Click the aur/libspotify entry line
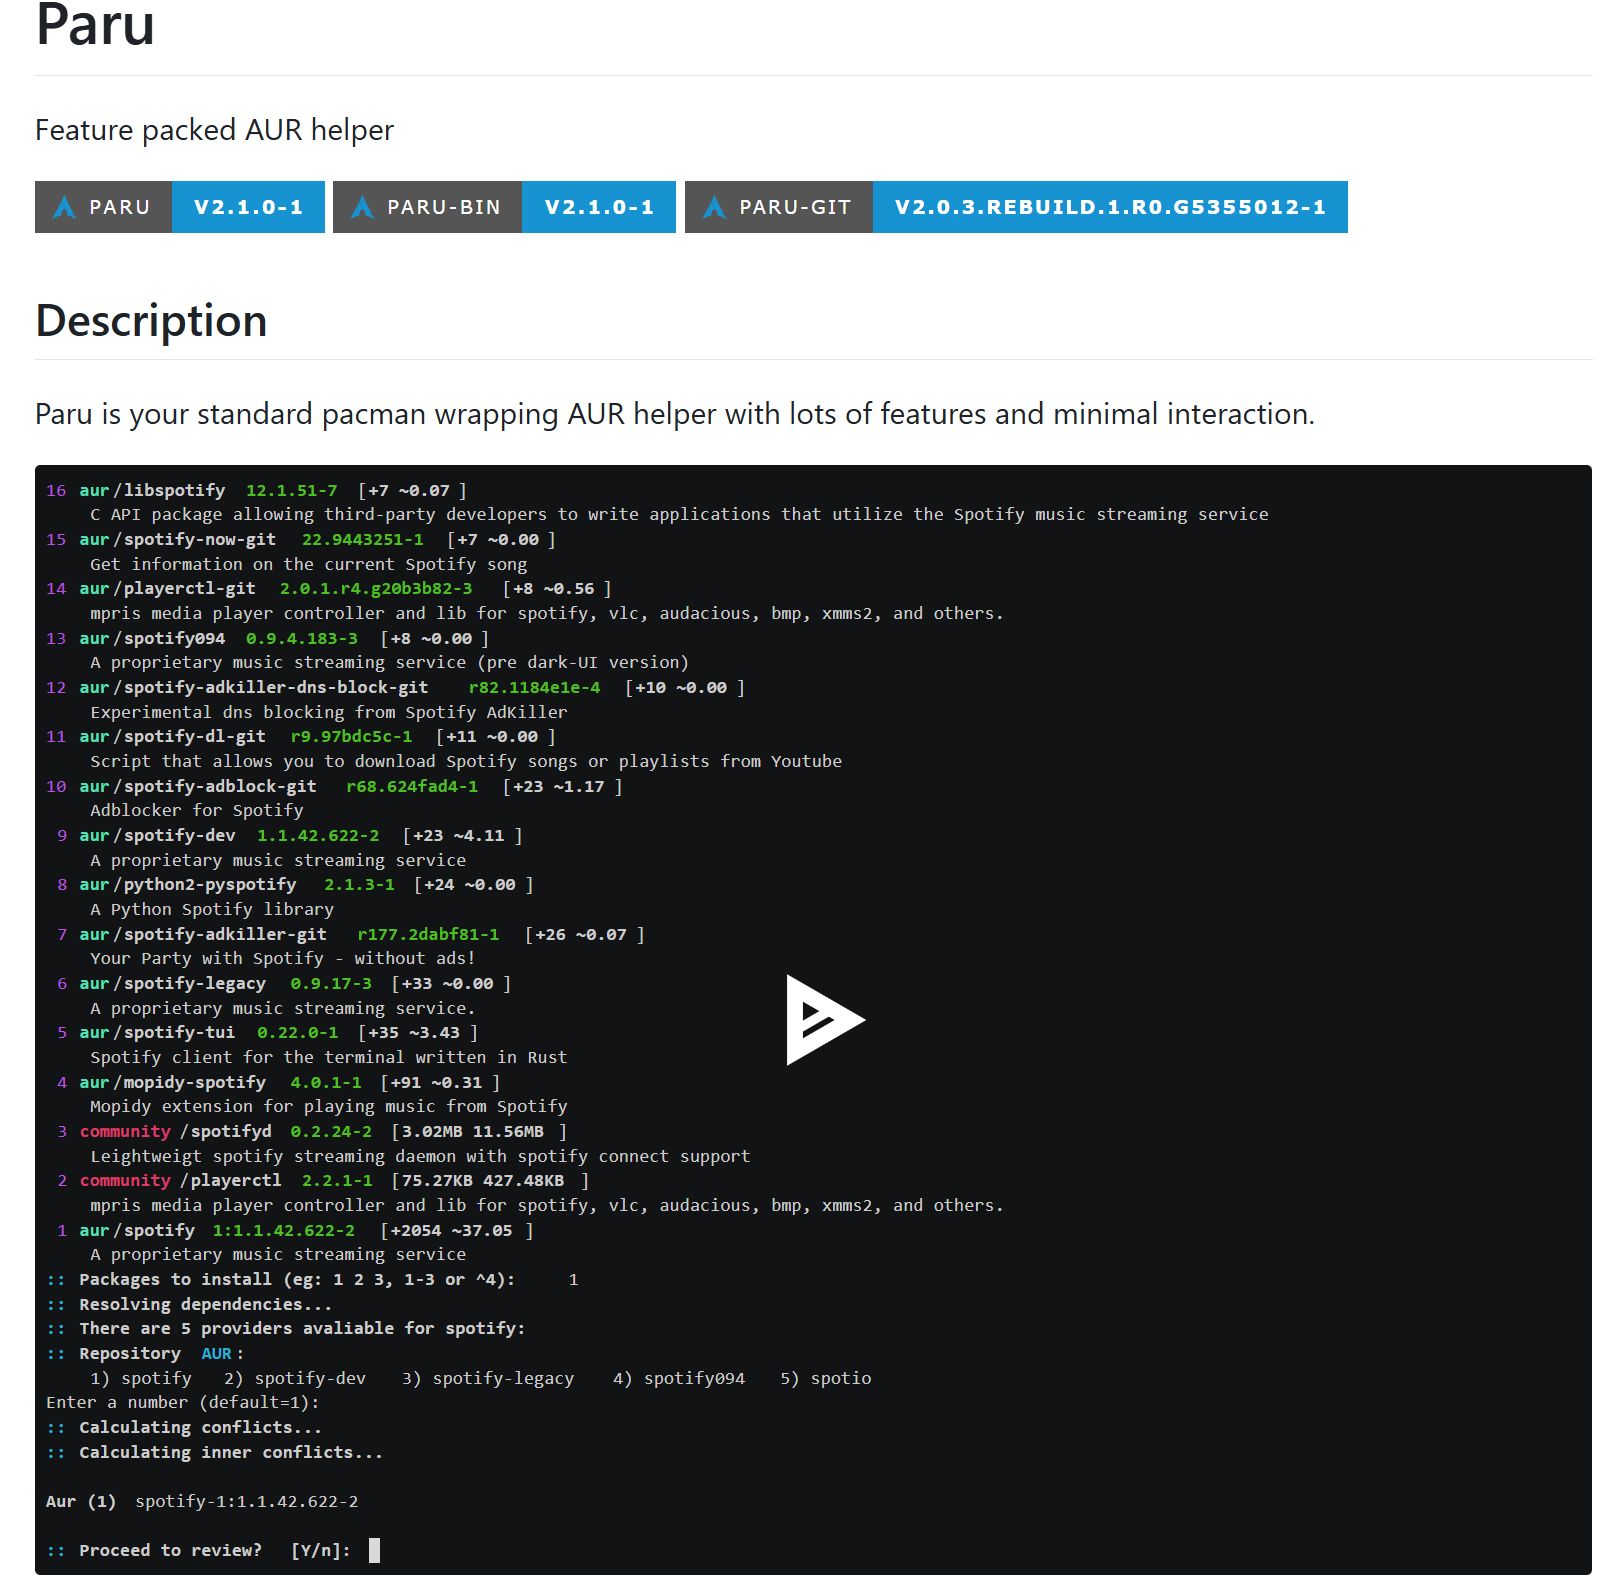 (256, 490)
